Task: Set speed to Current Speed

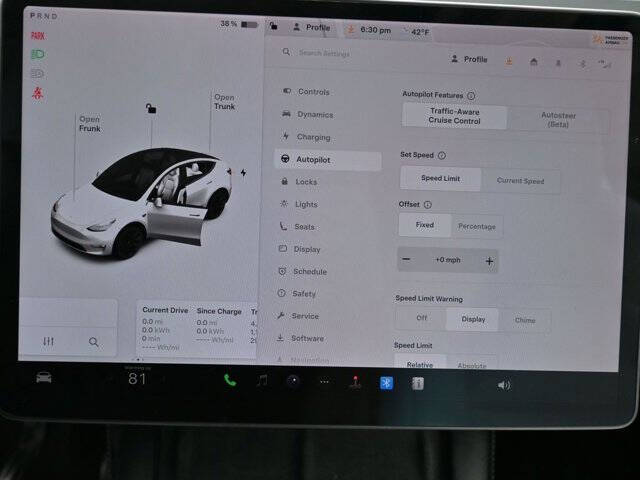Action: (520, 181)
